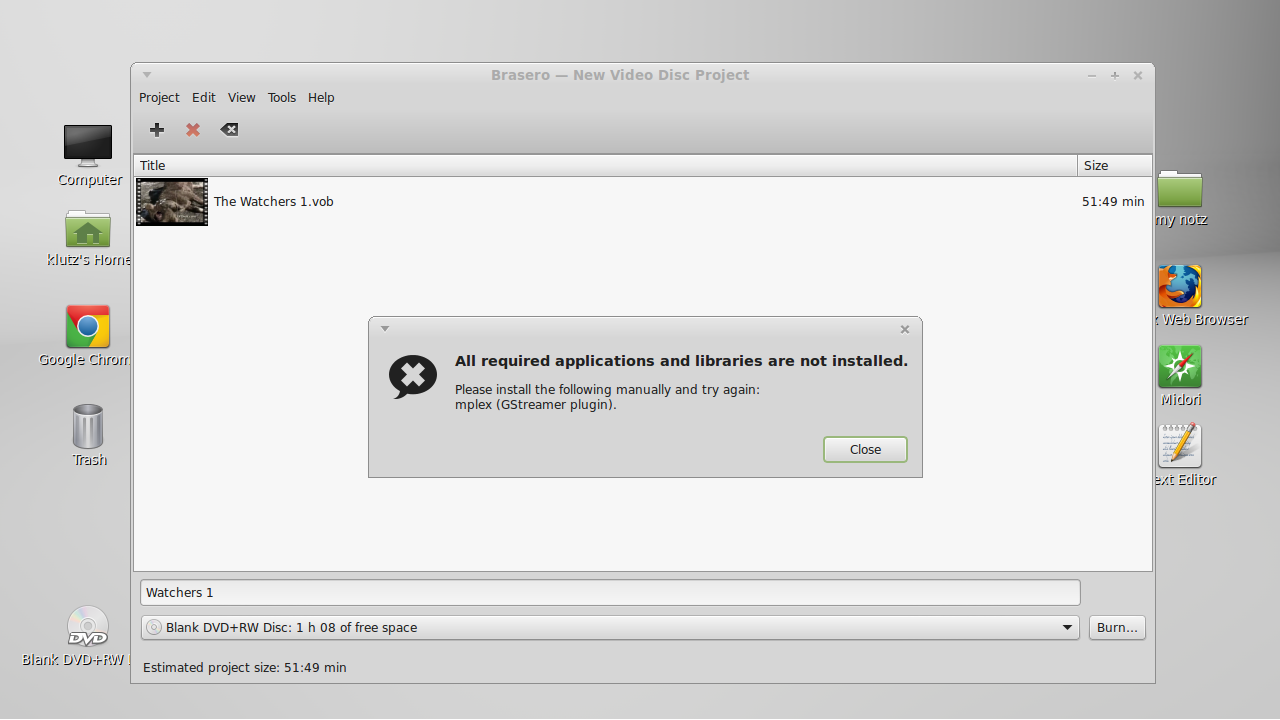Screen dimensions: 1280x720
Task: Open the Text Editor desktop icon
Action: tap(1180, 446)
